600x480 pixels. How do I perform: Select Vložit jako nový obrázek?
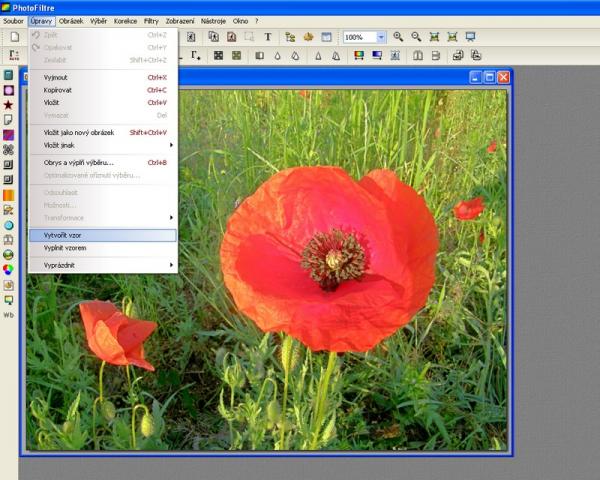pos(103,132)
